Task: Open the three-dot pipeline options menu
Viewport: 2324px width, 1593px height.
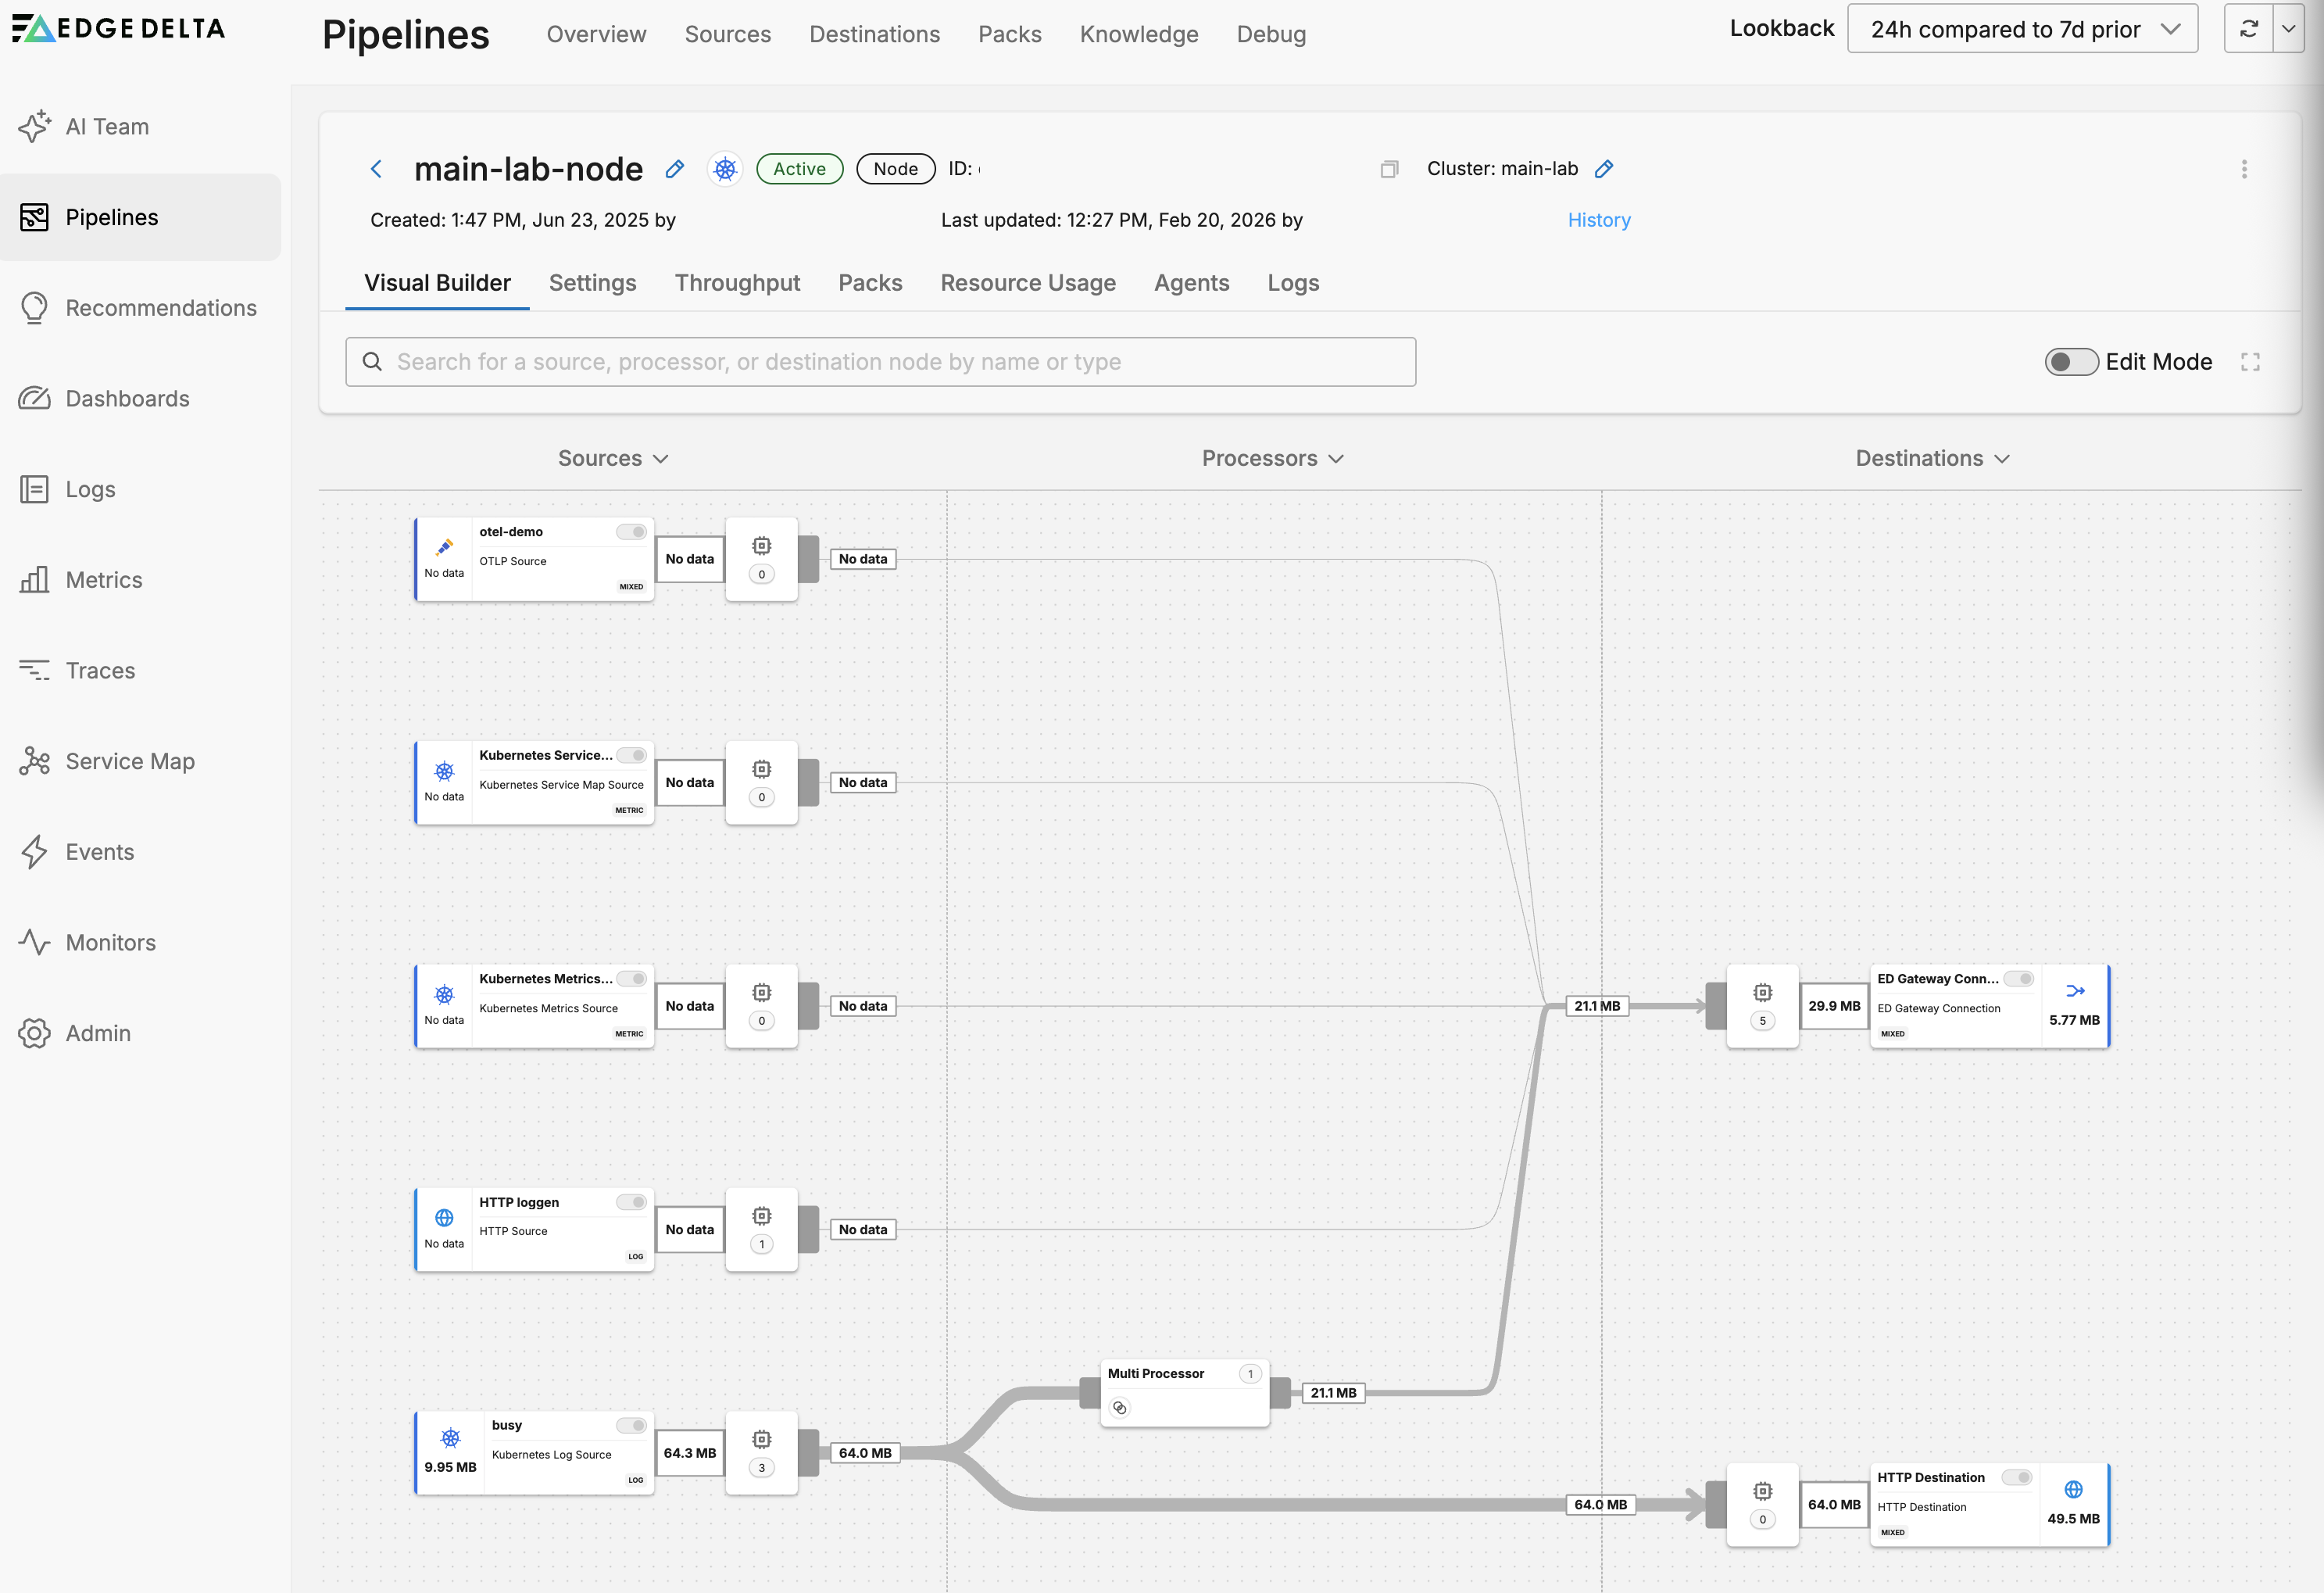Action: click(2244, 169)
